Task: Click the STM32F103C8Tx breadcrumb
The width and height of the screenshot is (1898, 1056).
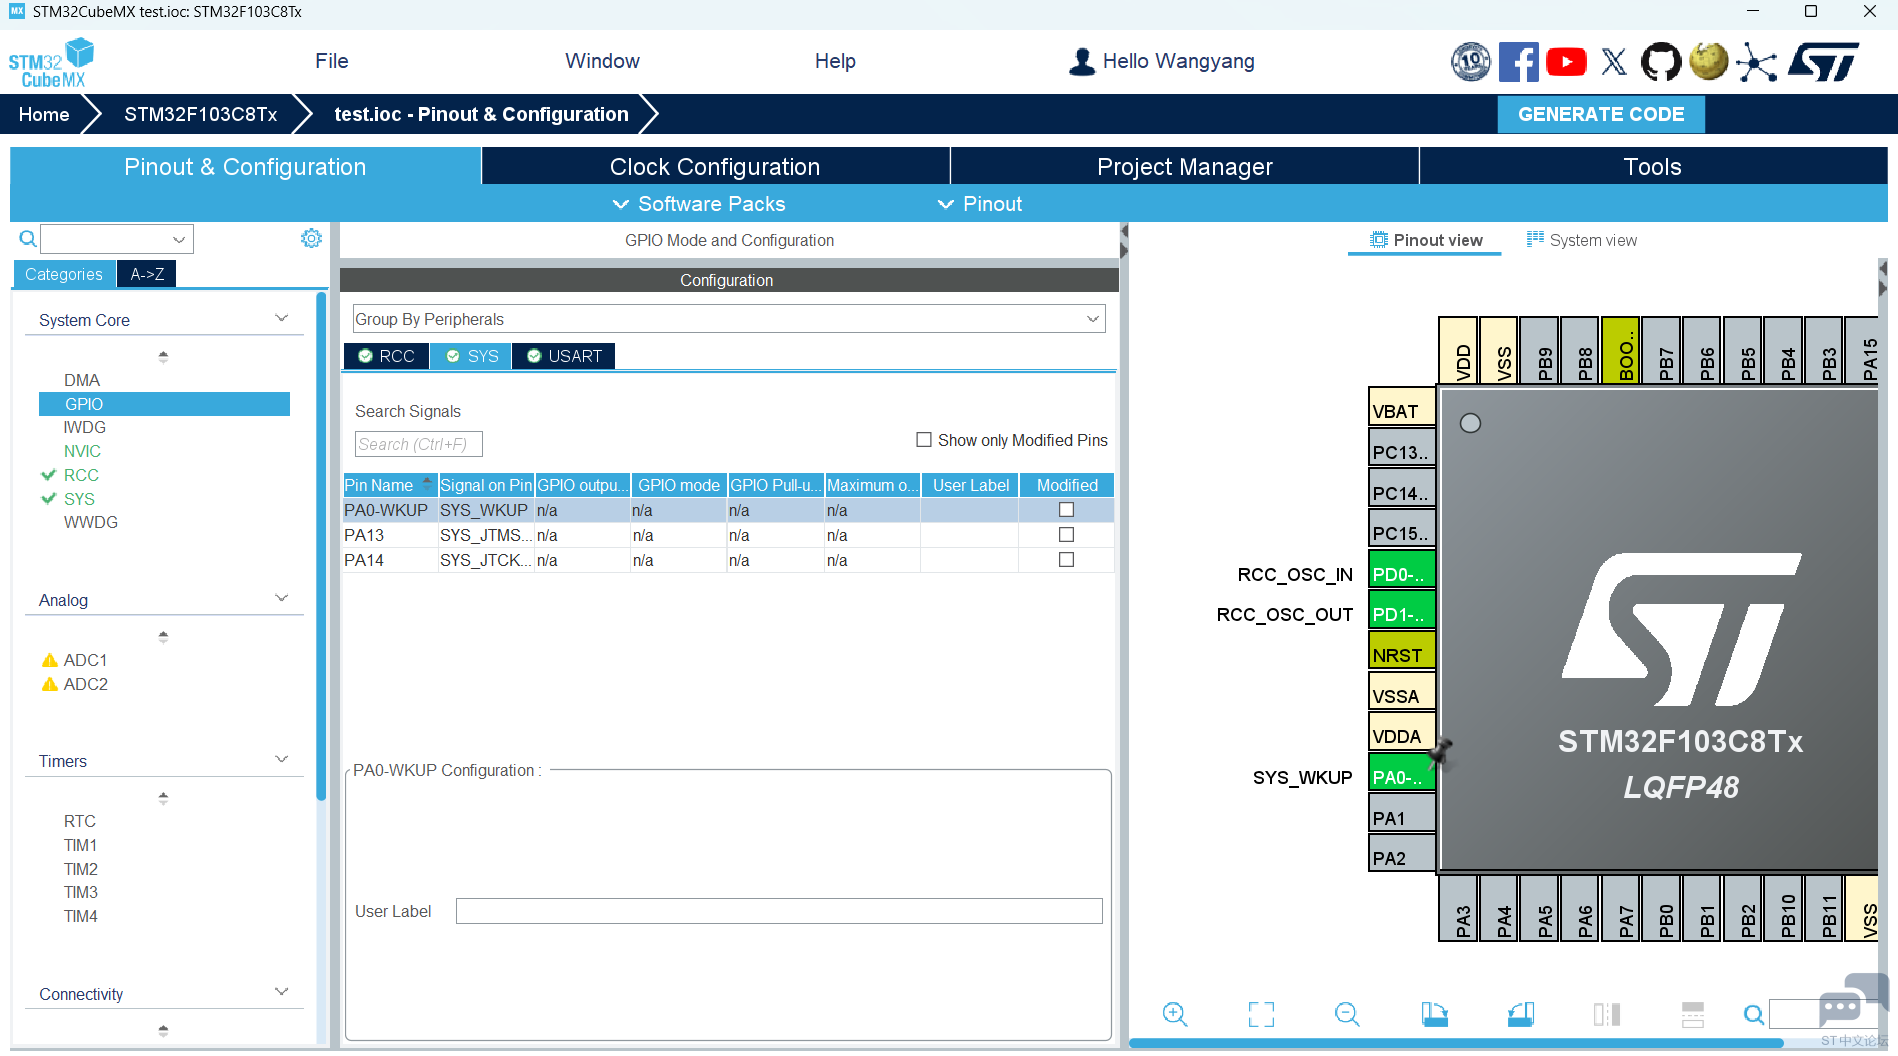Action: 201,114
